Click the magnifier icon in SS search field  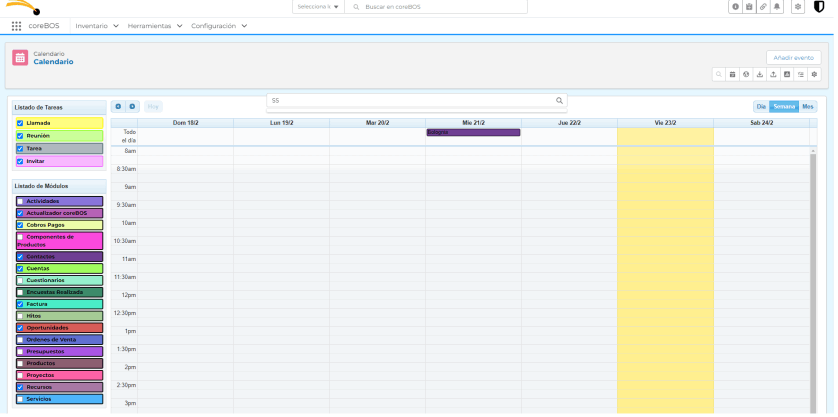[559, 101]
